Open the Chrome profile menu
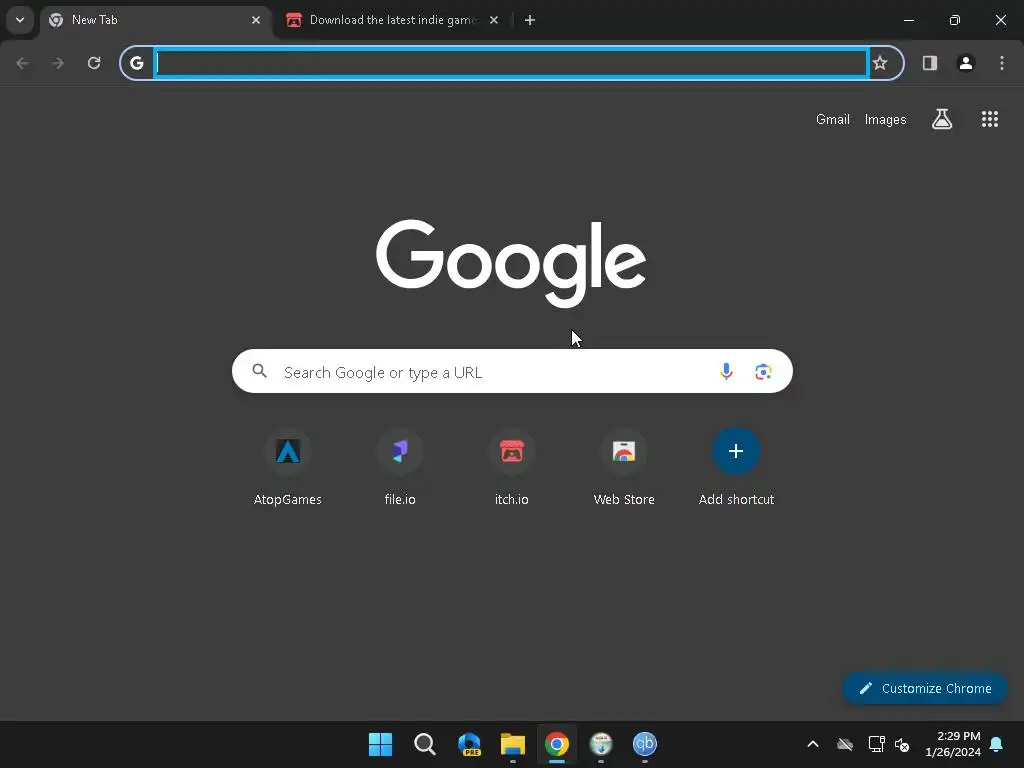Screen dimensions: 1024x768 [965, 63]
